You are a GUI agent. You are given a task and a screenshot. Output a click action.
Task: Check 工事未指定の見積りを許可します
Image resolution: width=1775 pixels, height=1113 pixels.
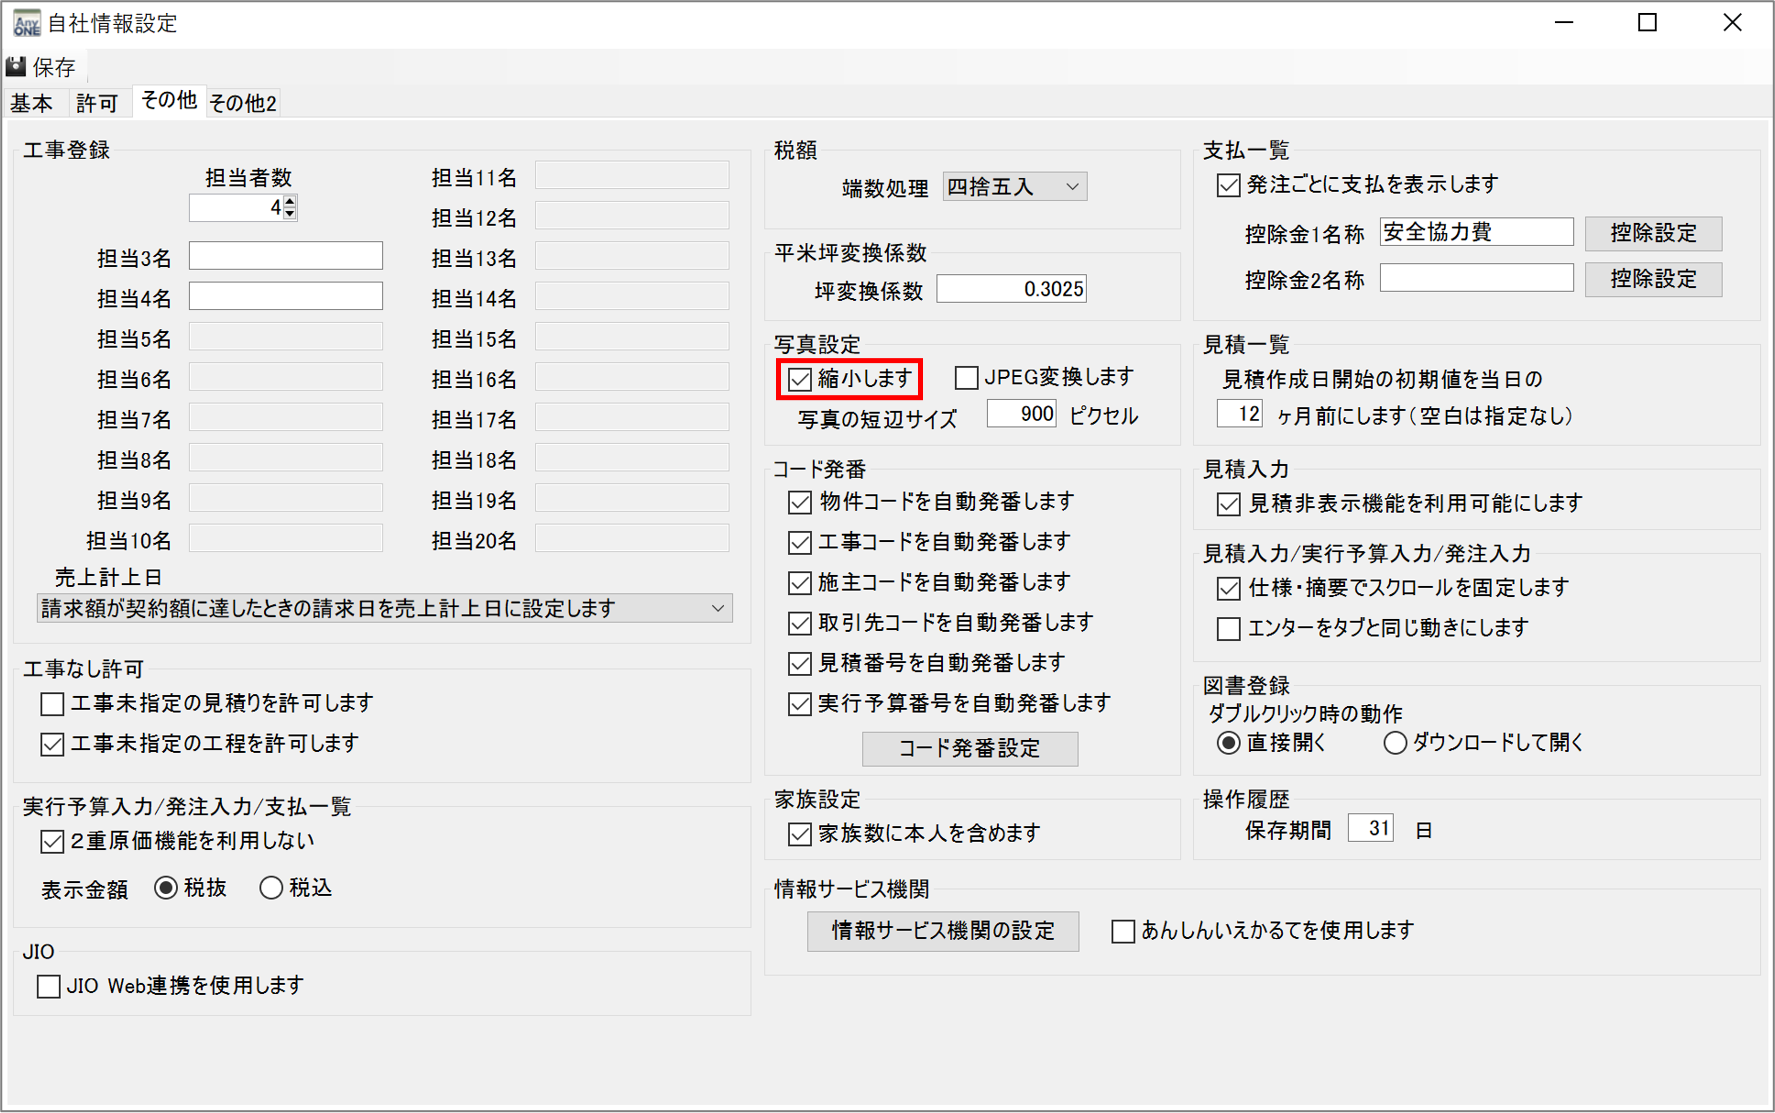pyautogui.click(x=52, y=704)
